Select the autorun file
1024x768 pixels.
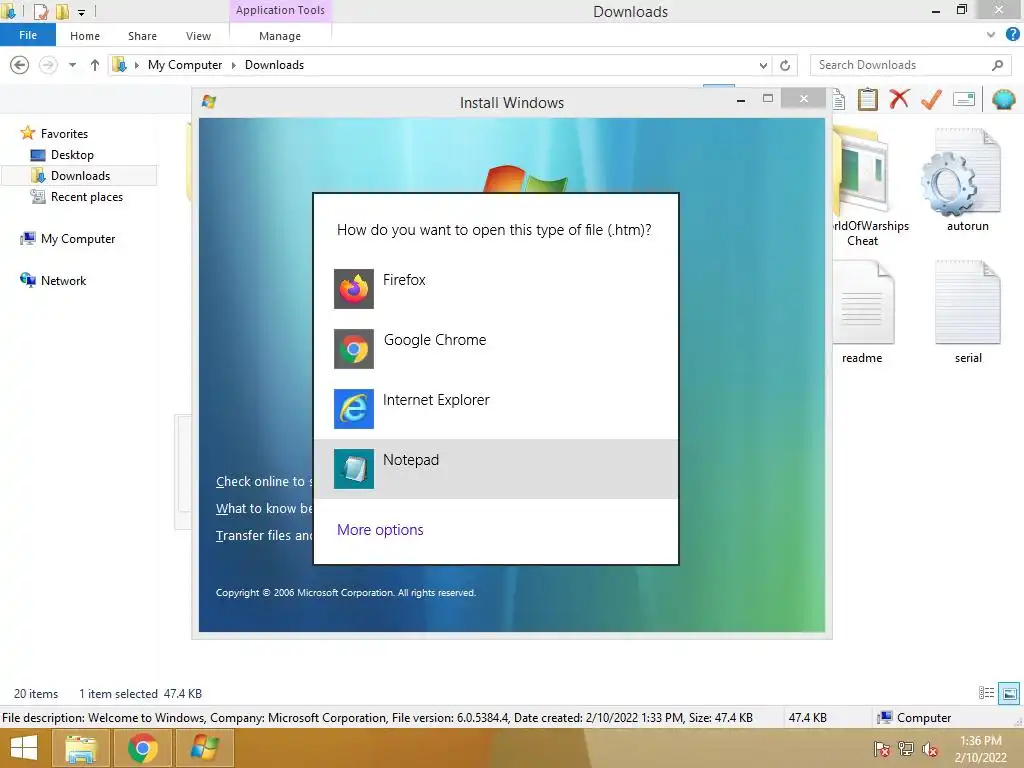click(968, 180)
